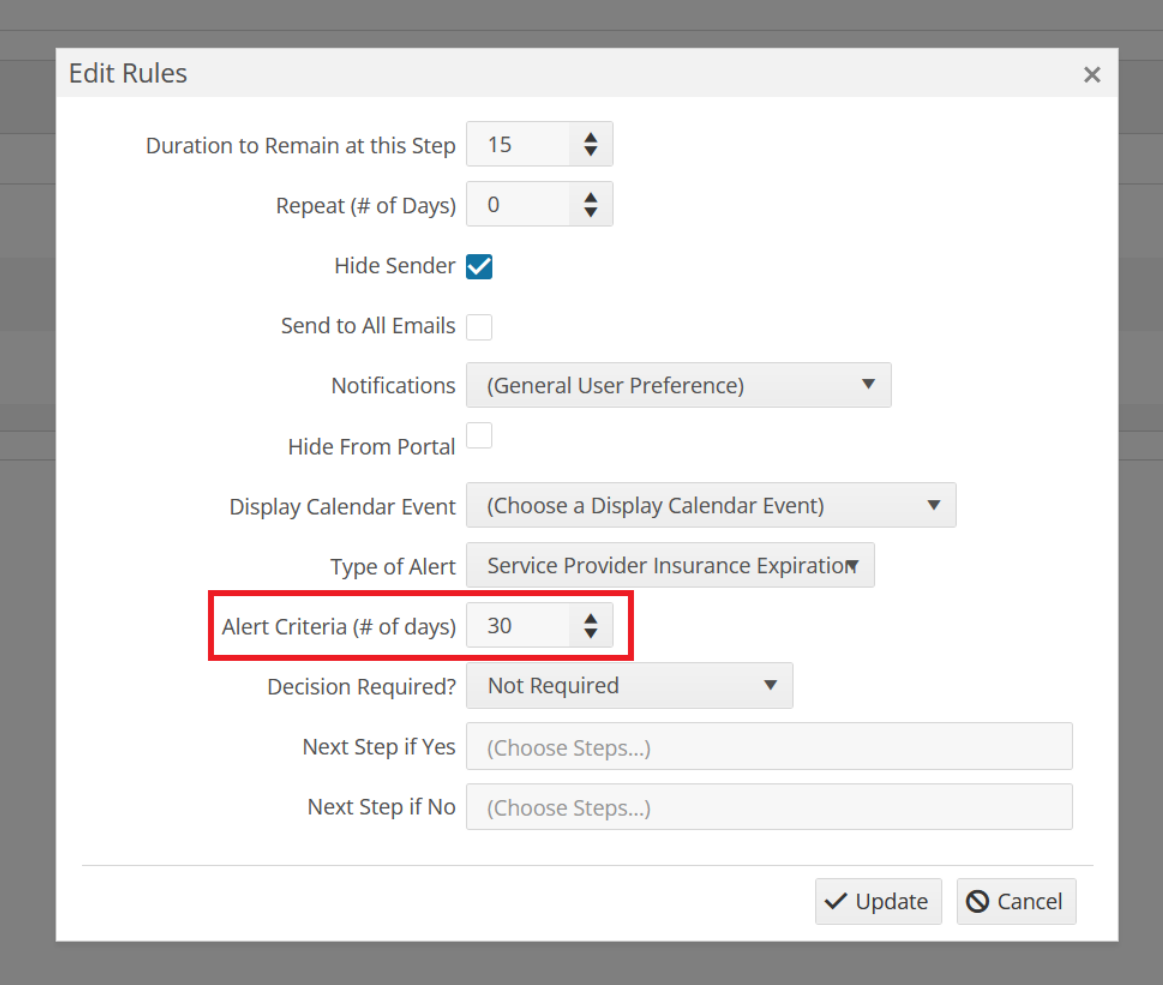Click the Update button
Screen dimensions: 1163x985
coord(878,901)
